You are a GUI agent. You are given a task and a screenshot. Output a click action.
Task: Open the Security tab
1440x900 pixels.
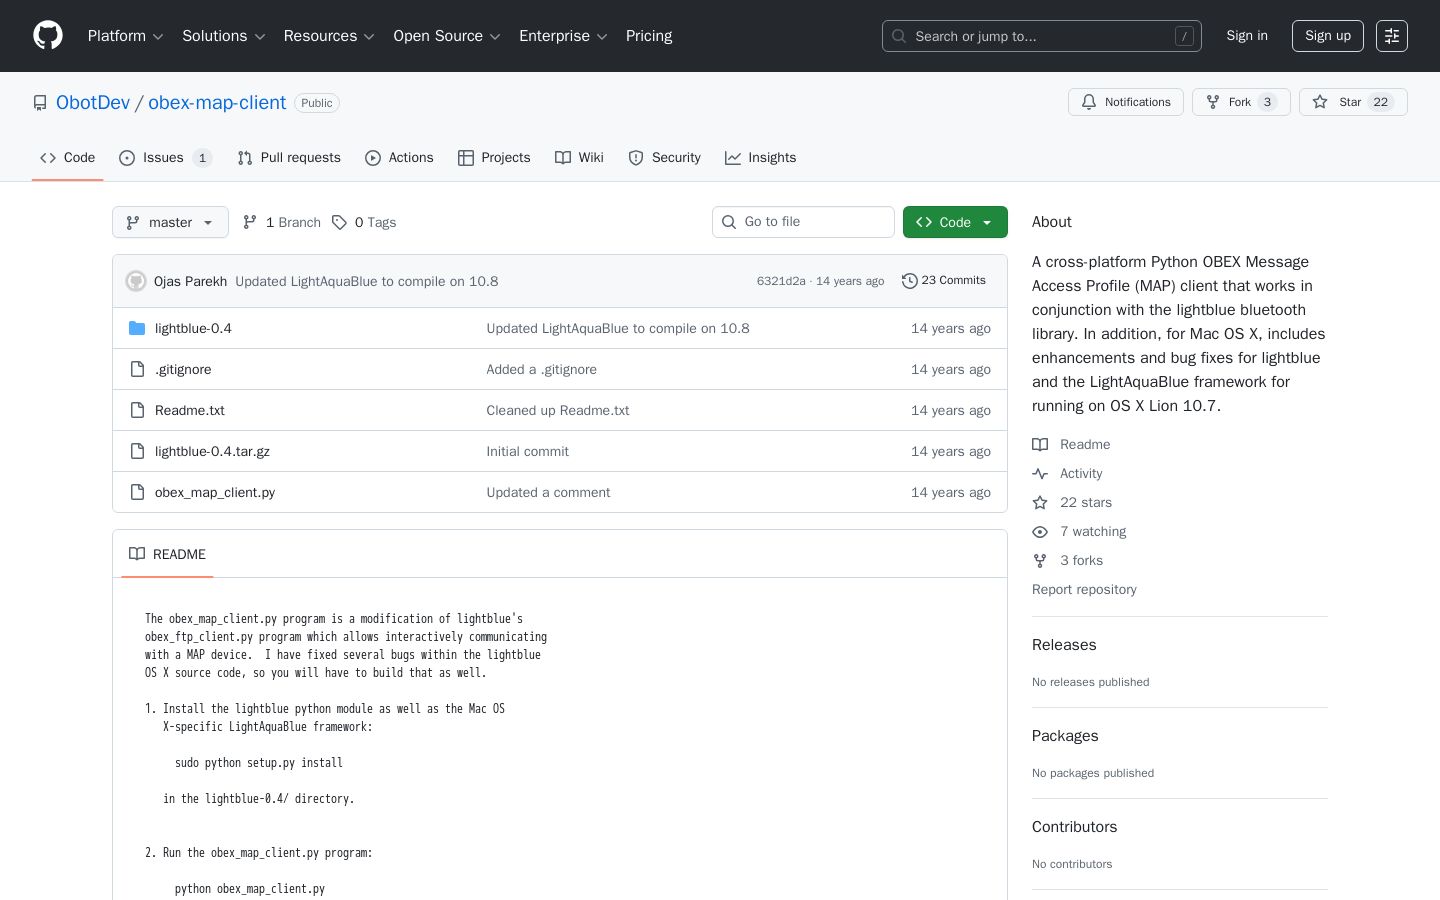(664, 158)
